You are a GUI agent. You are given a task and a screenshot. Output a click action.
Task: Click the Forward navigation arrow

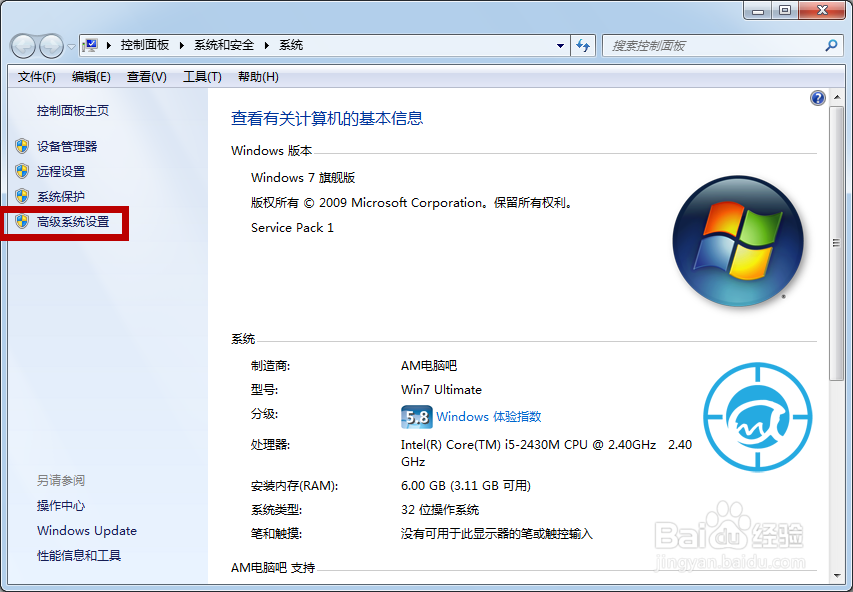51,46
